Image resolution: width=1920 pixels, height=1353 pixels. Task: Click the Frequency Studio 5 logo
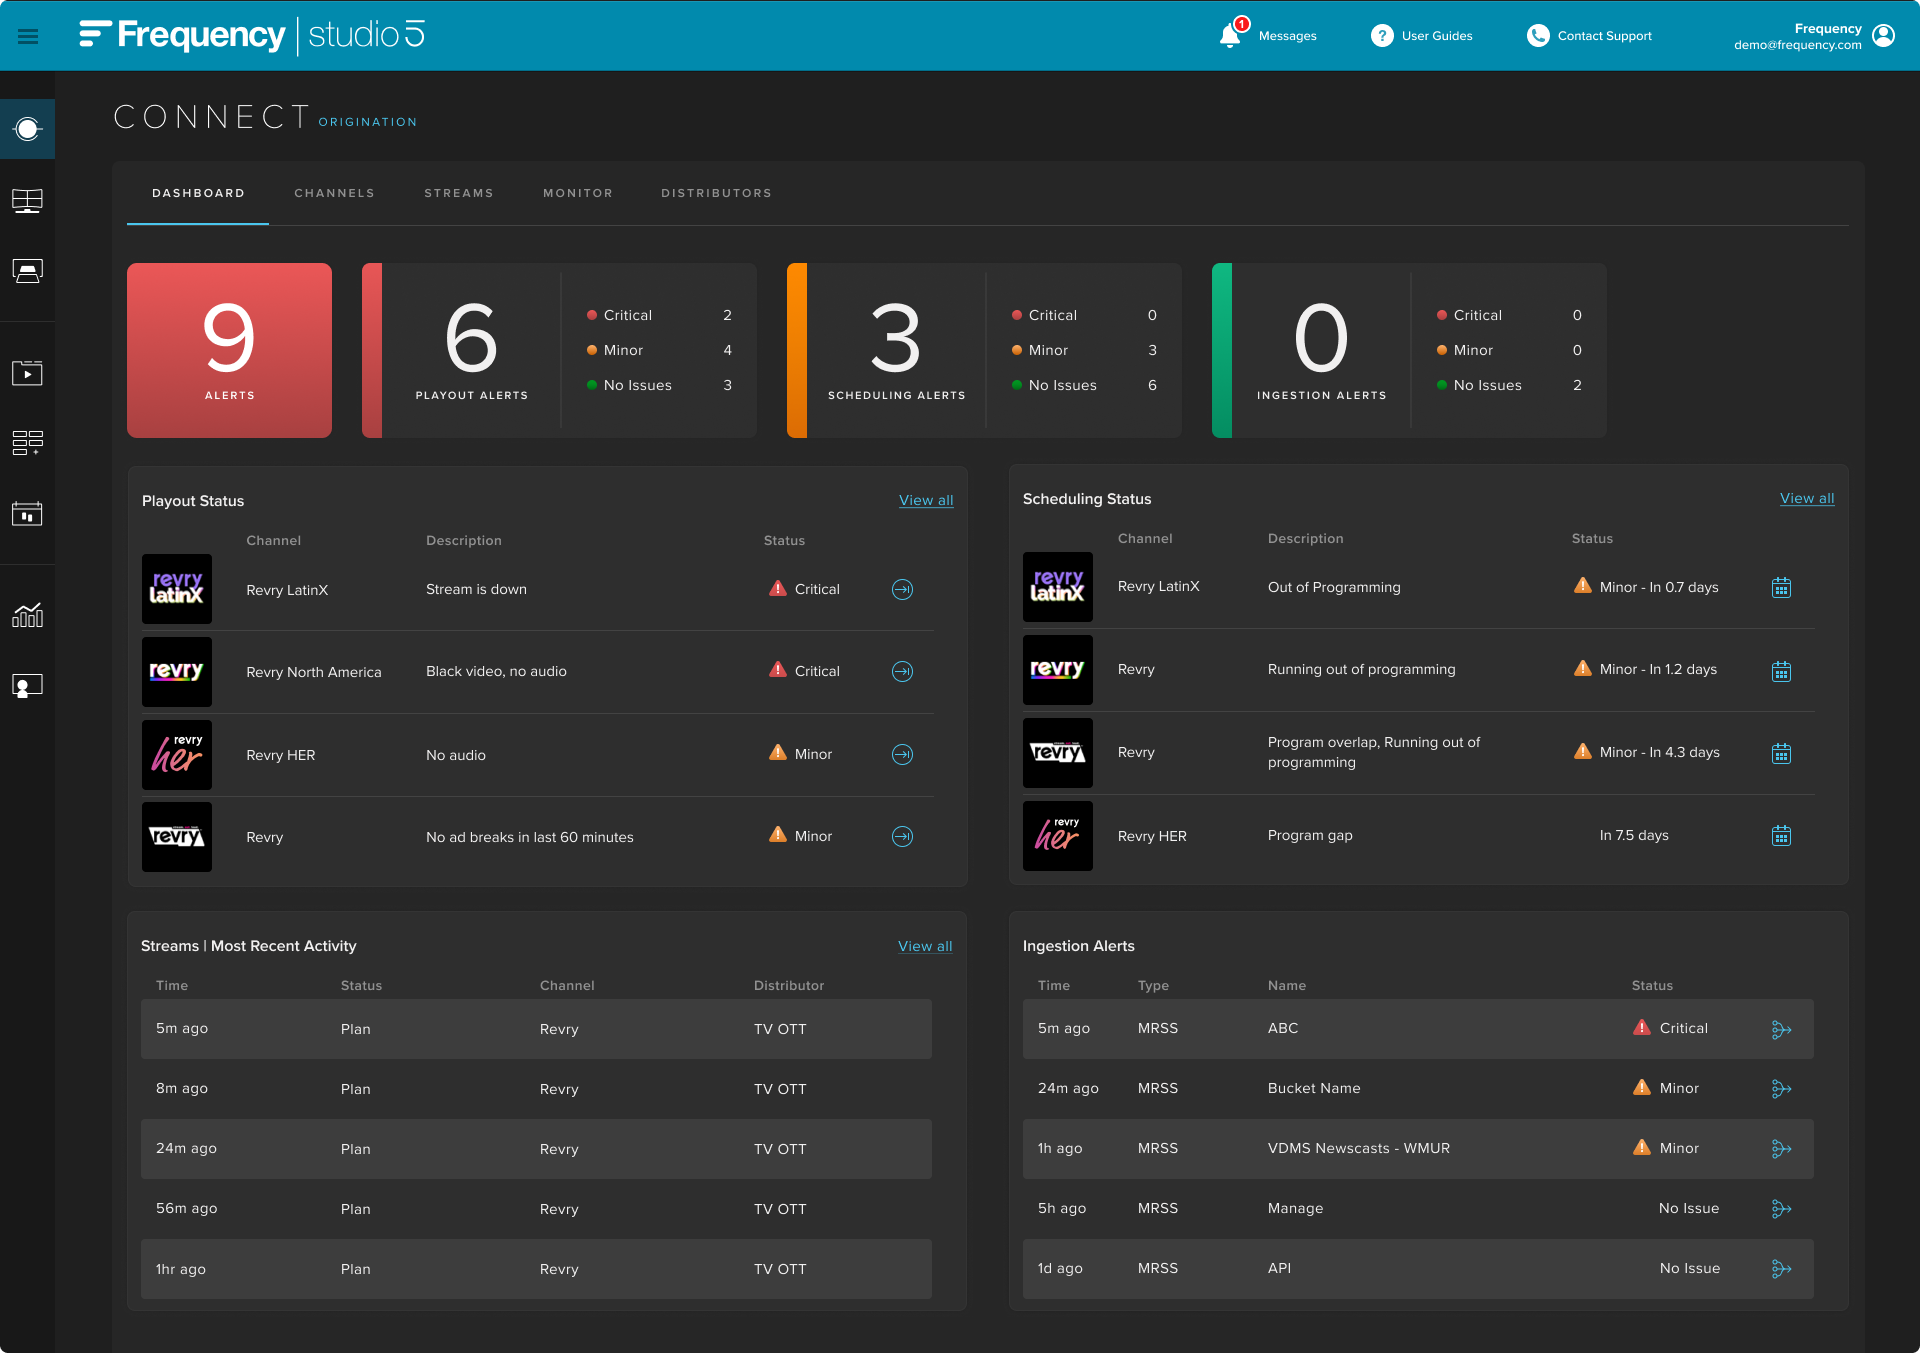(252, 35)
